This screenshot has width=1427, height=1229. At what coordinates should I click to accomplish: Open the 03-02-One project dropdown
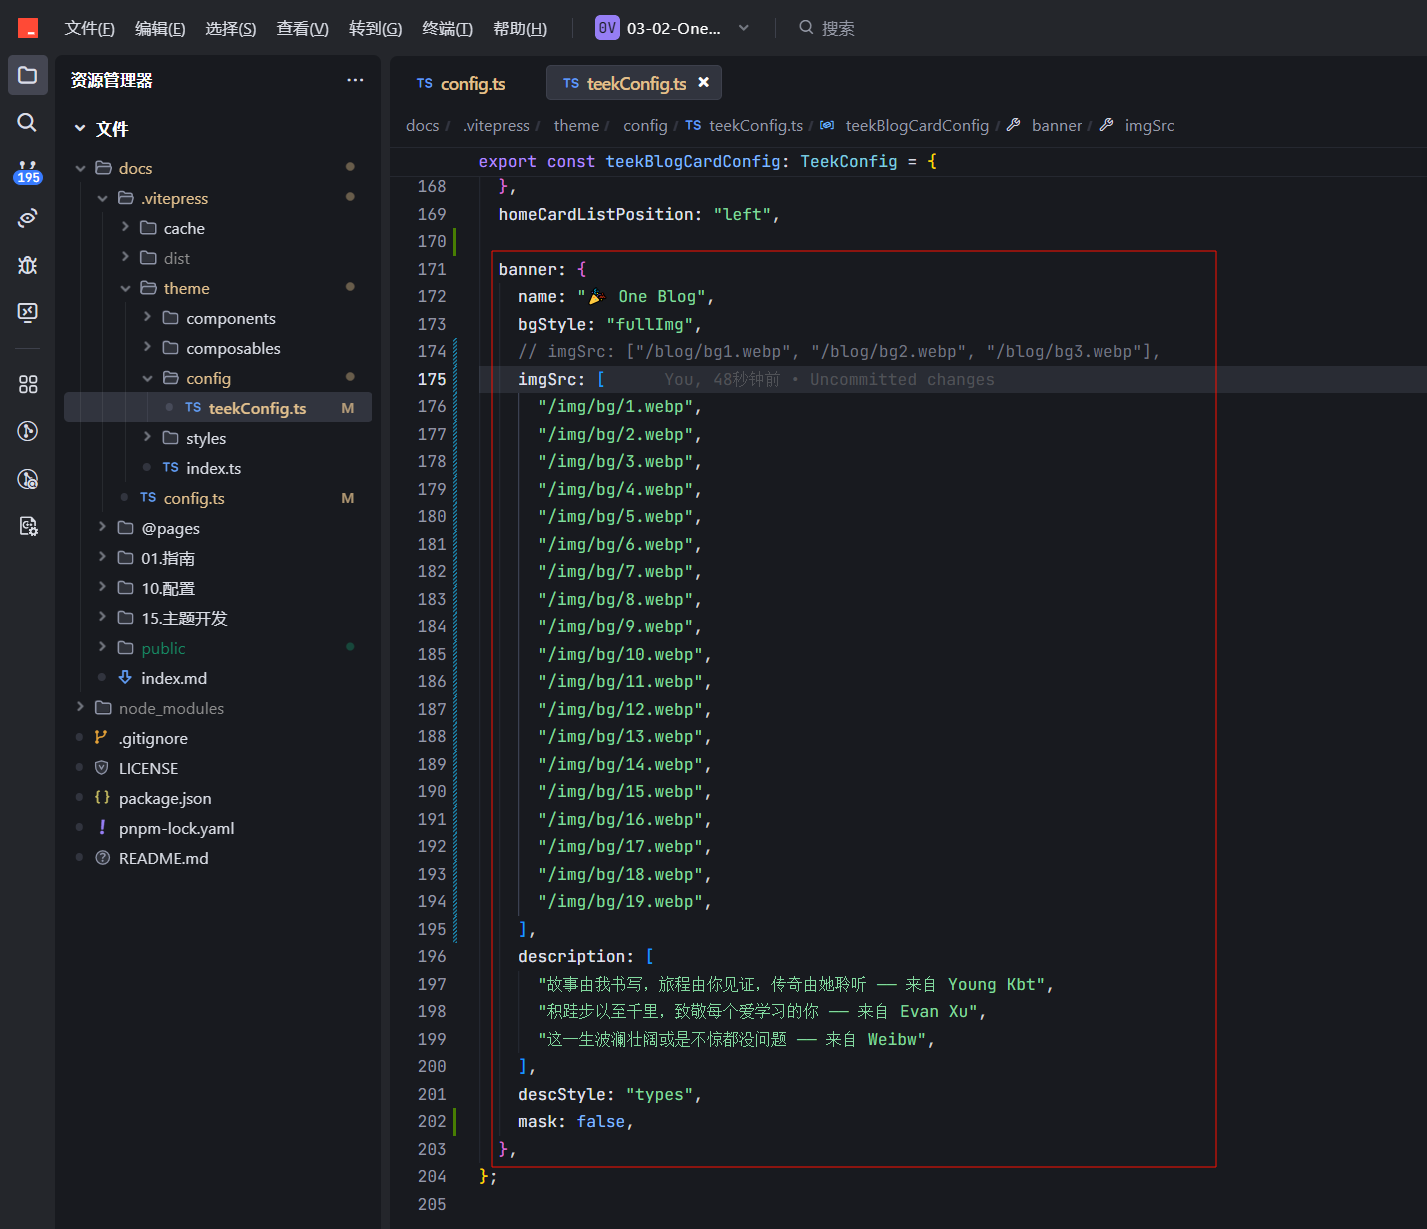(x=672, y=28)
